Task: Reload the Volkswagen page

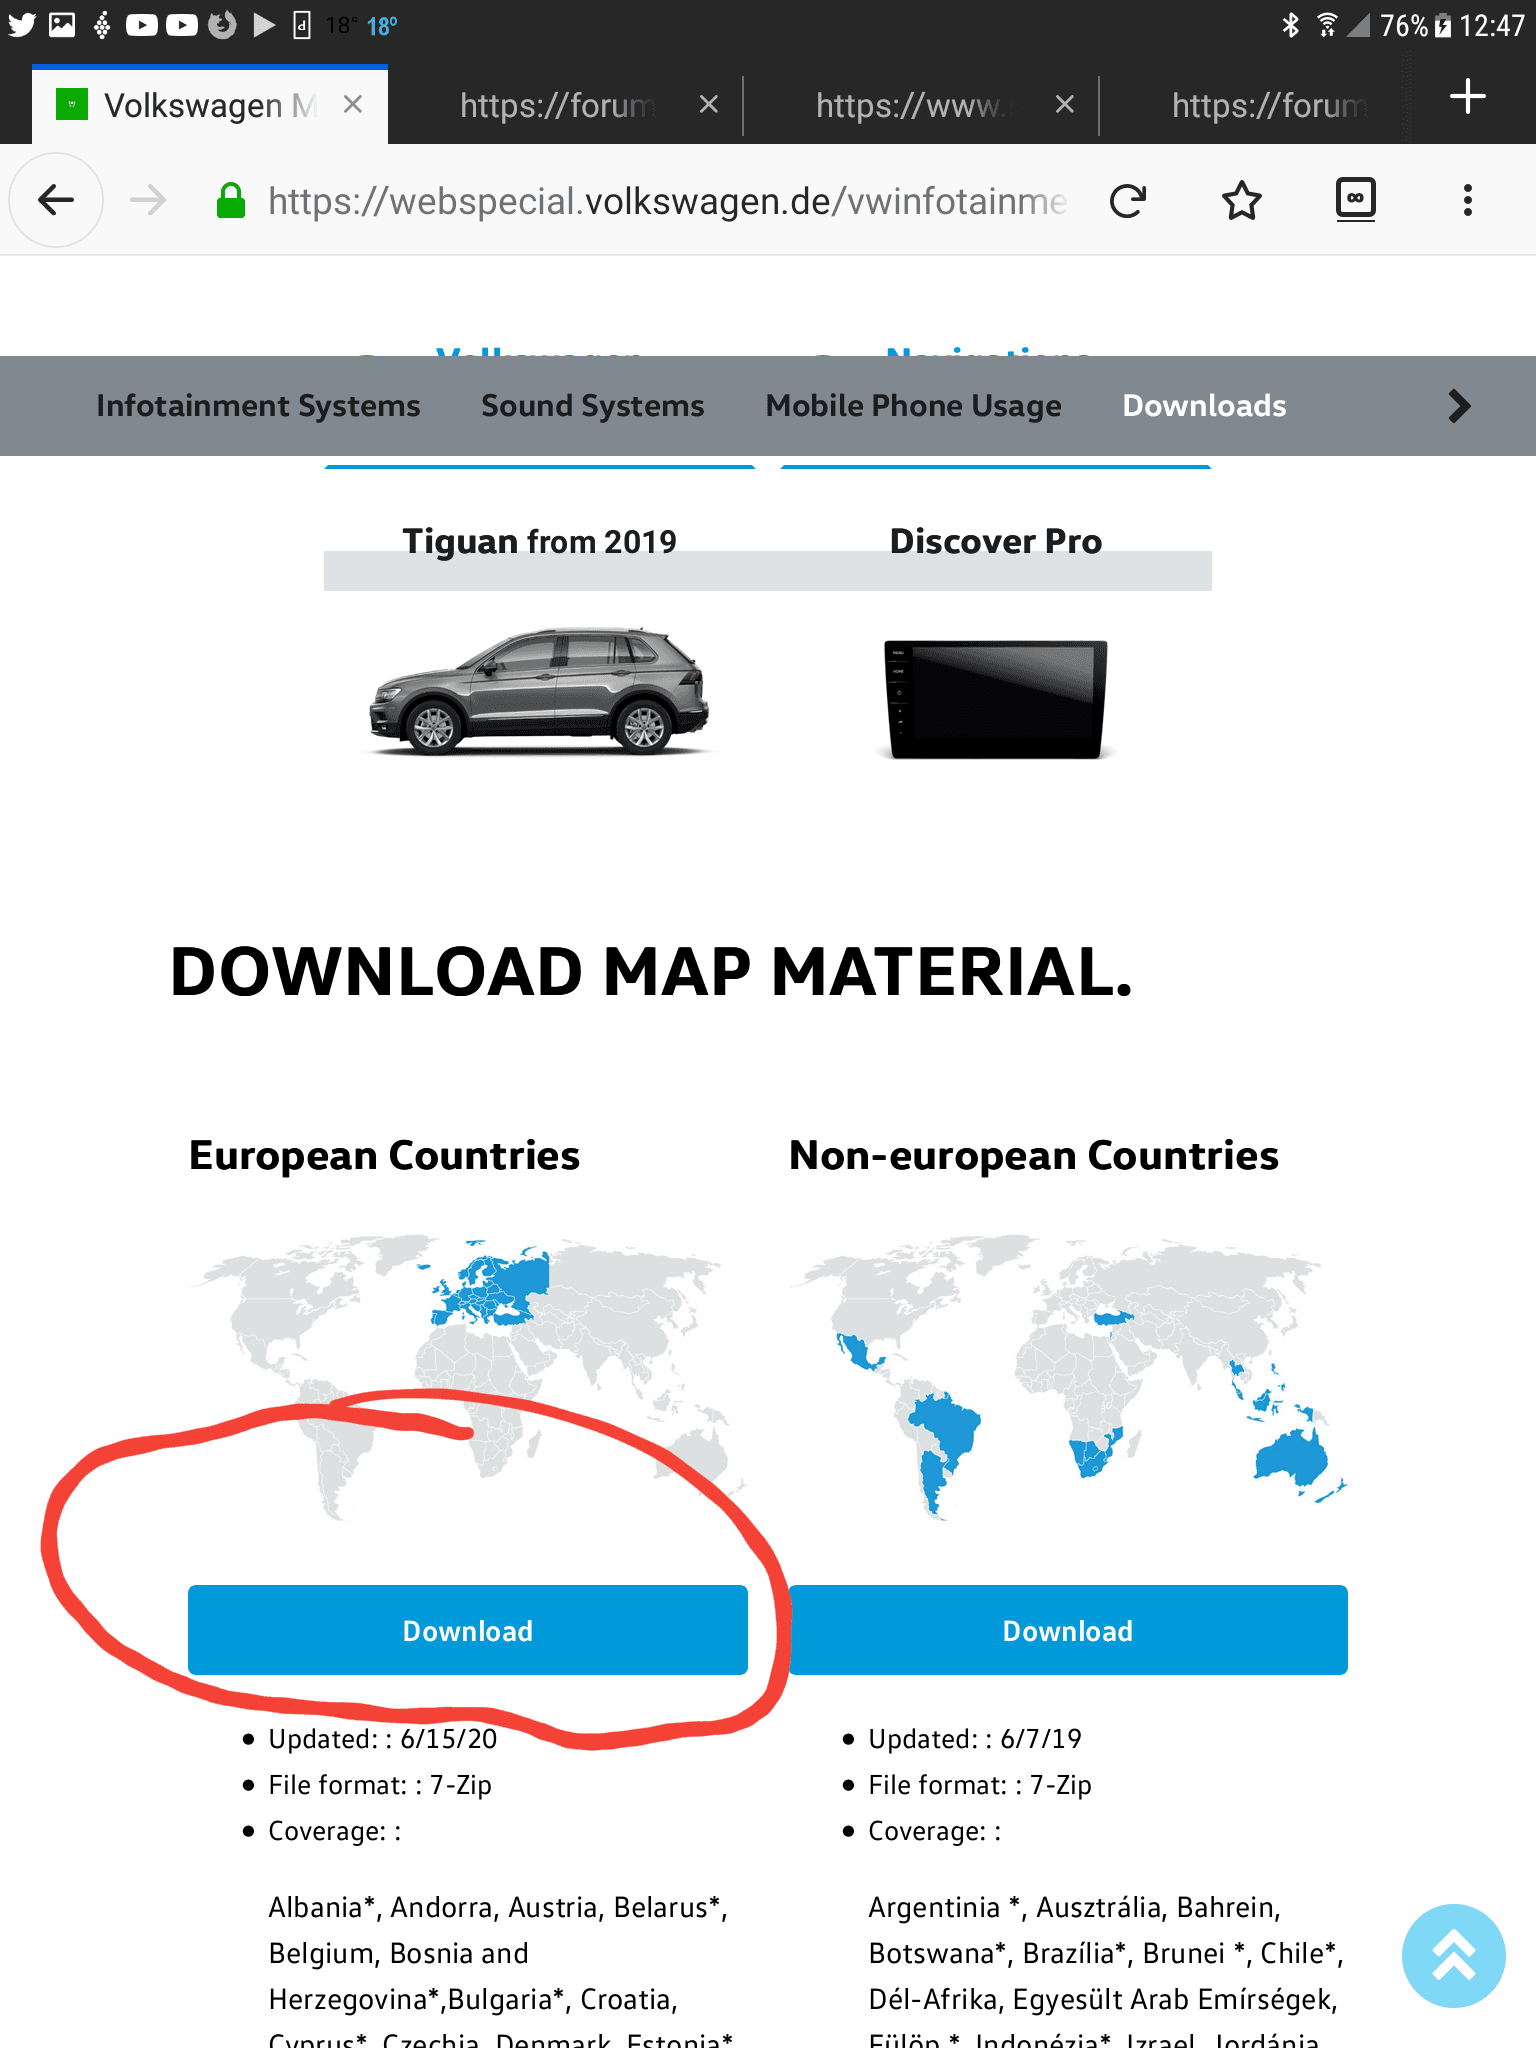Action: (1128, 201)
